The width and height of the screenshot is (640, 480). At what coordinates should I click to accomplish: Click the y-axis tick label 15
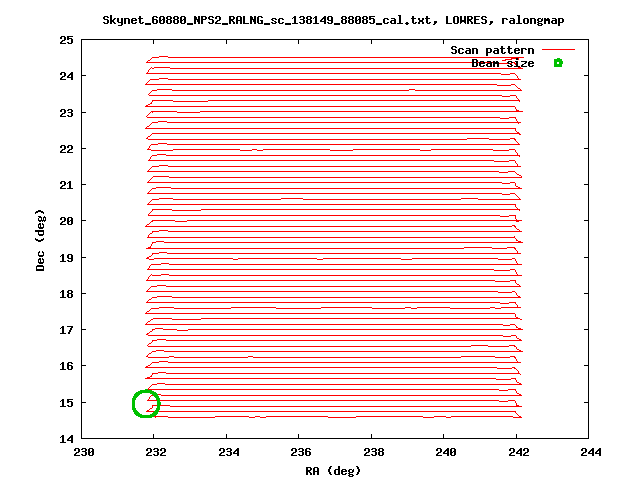(x=67, y=403)
